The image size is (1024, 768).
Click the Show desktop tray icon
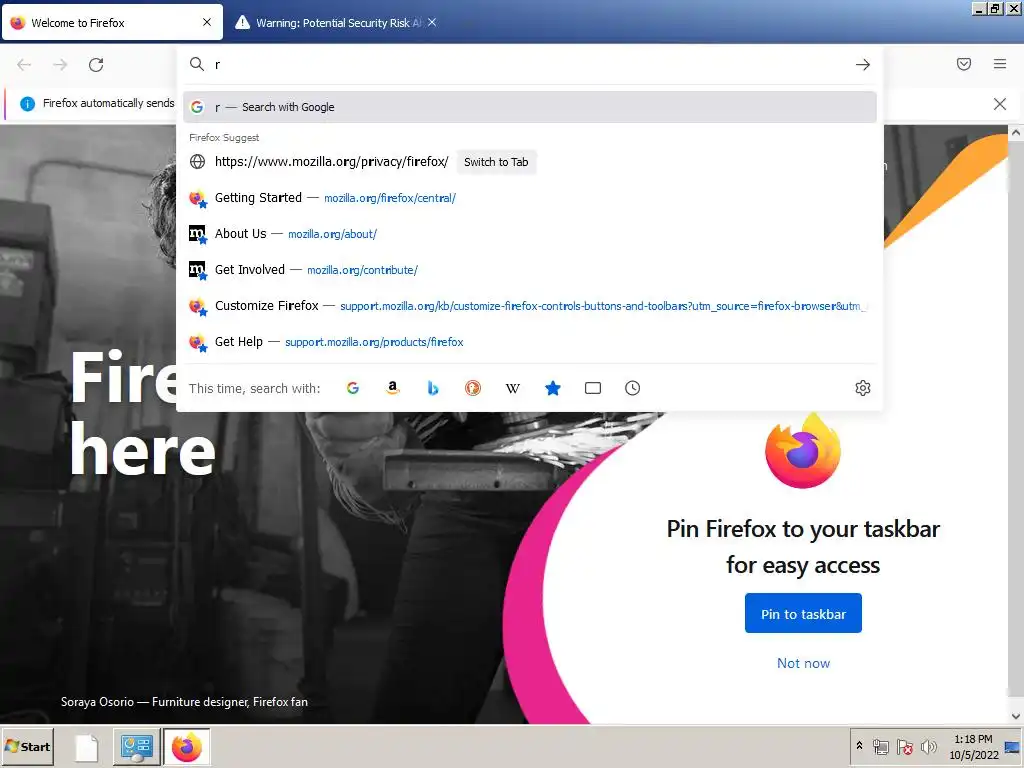pyautogui.click(x=1013, y=746)
